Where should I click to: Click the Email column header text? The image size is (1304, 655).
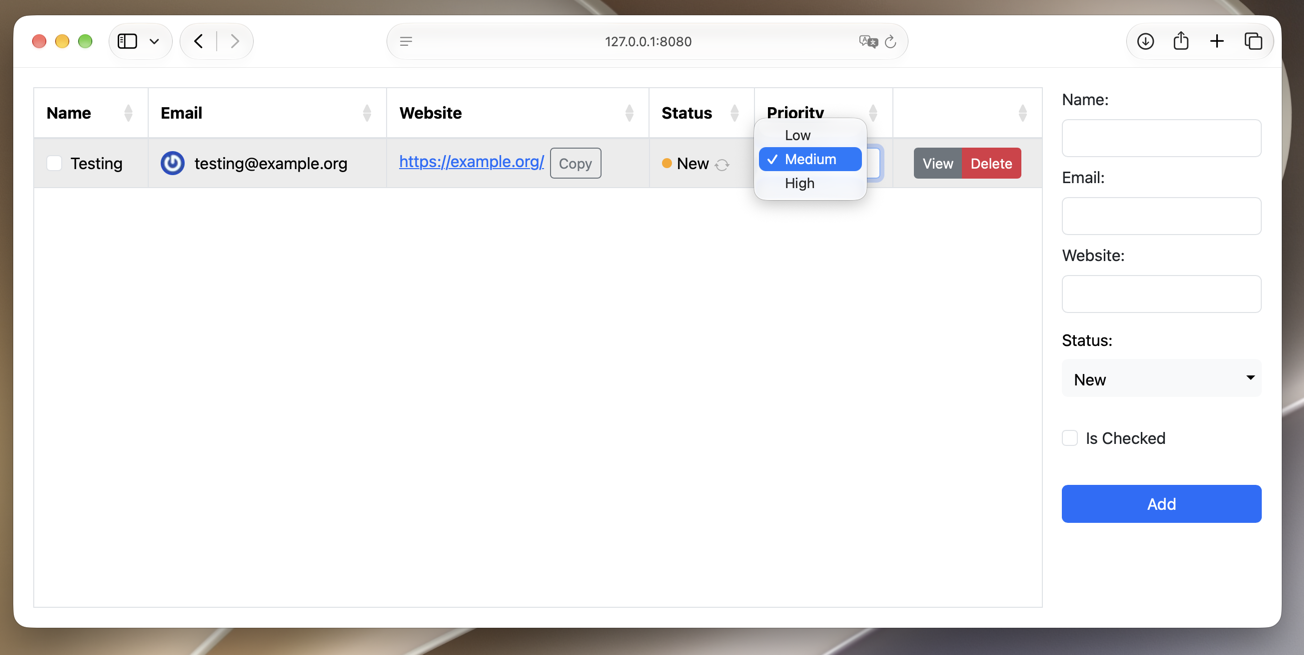pos(181,113)
